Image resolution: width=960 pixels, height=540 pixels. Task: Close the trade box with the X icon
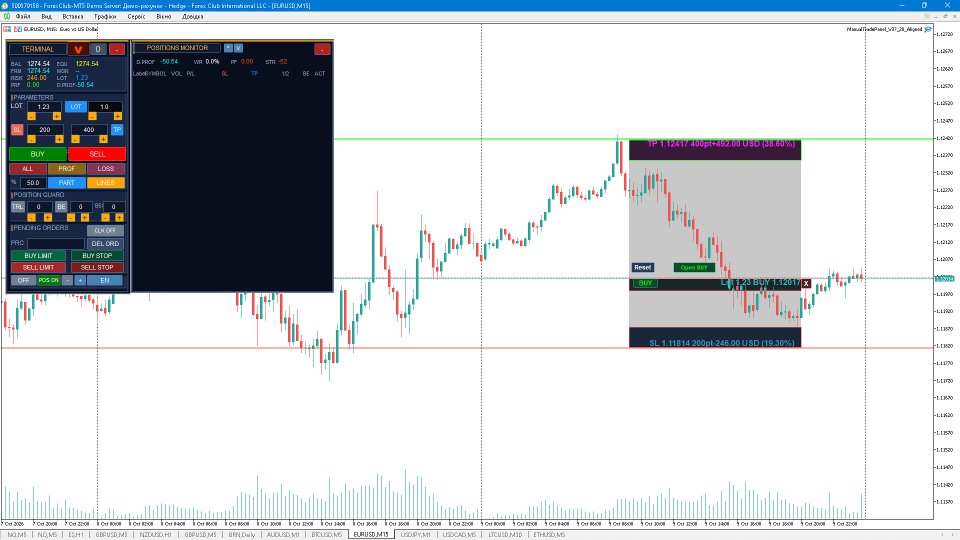pyautogui.click(x=806, y=283)
